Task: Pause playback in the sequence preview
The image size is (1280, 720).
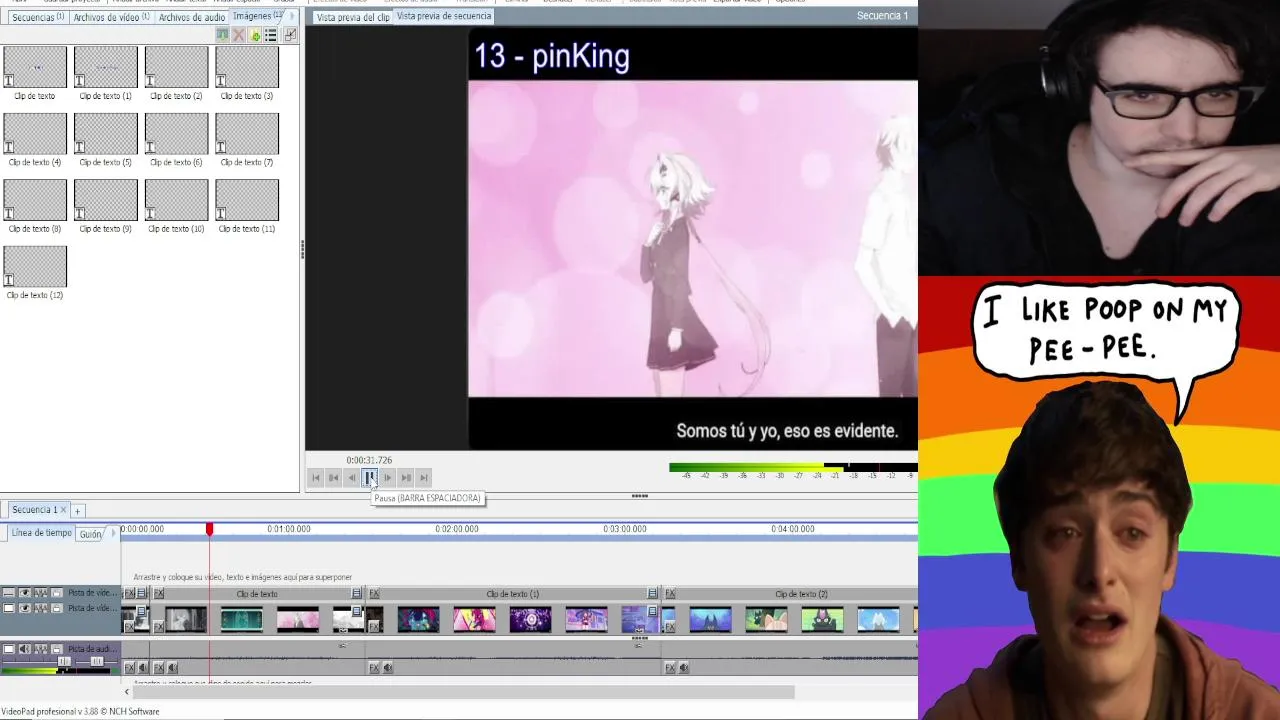Action: tap(369, 478)
